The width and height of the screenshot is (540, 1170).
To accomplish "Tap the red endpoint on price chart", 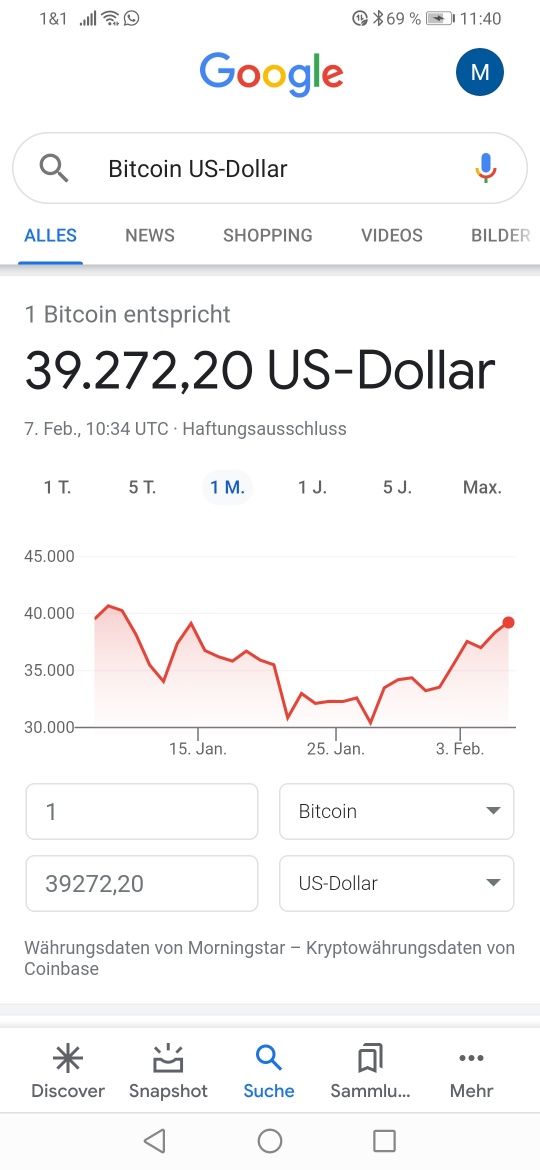I will (509, 622).
